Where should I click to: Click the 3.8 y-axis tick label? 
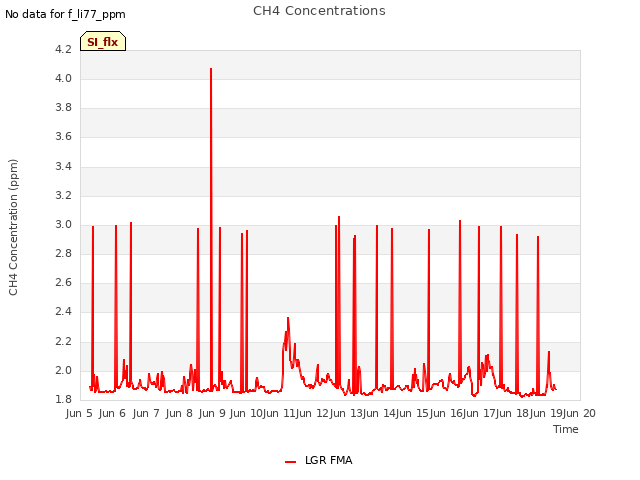pos(63,107)
